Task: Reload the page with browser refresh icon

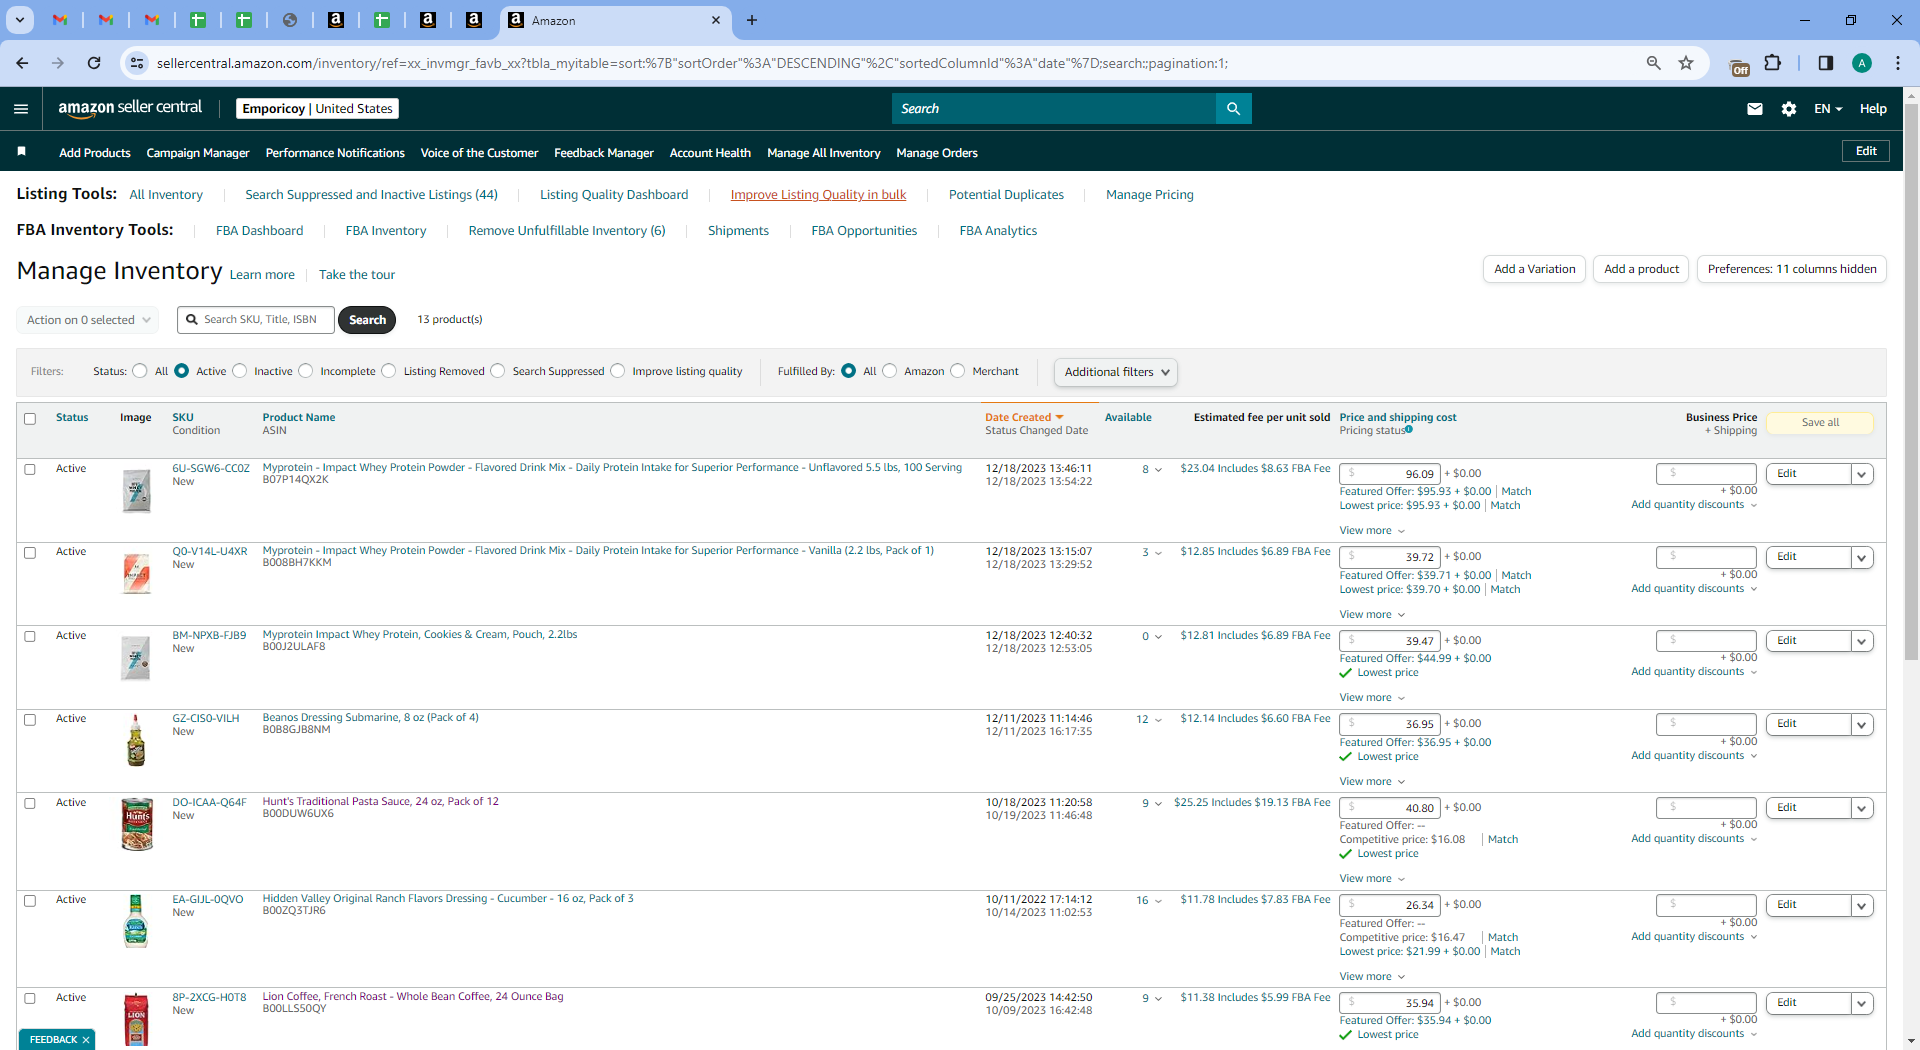Action: [x=94, y=63]
